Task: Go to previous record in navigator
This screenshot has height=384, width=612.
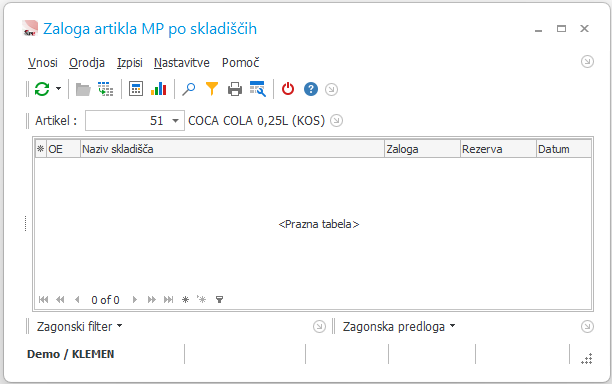Action: coord(77,300)
